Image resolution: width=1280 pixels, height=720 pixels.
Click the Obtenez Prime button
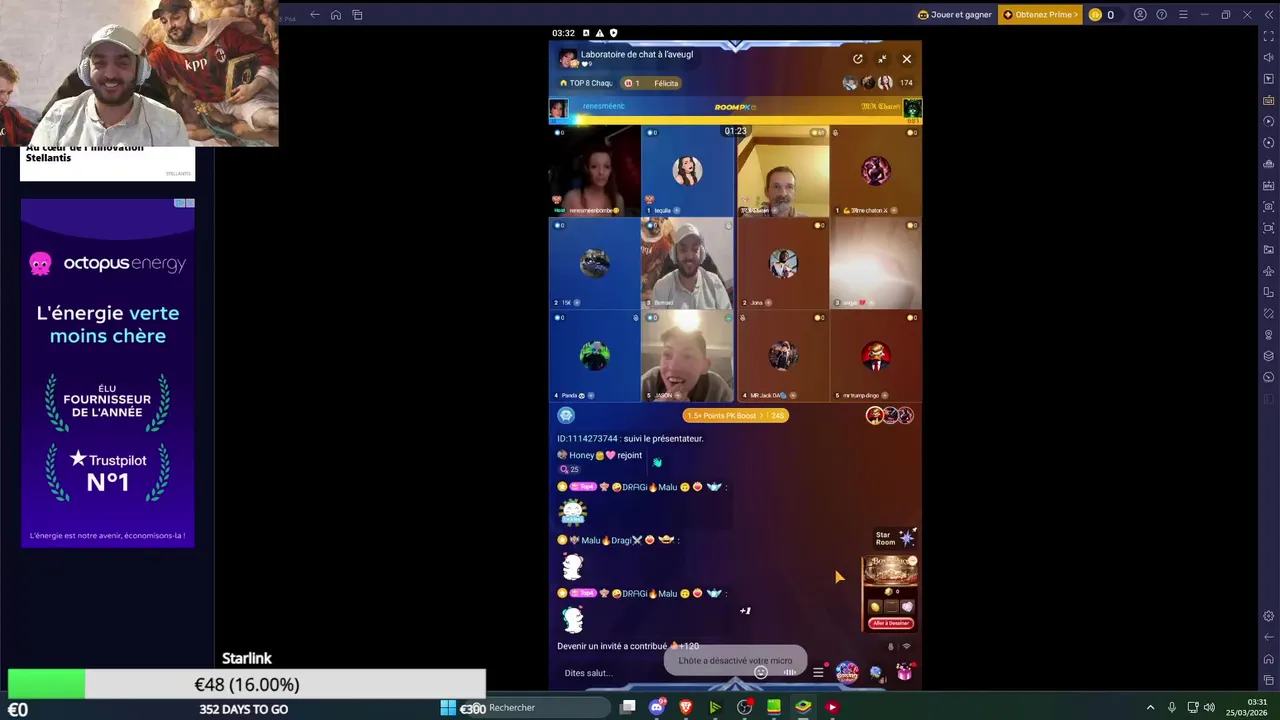1041,15
